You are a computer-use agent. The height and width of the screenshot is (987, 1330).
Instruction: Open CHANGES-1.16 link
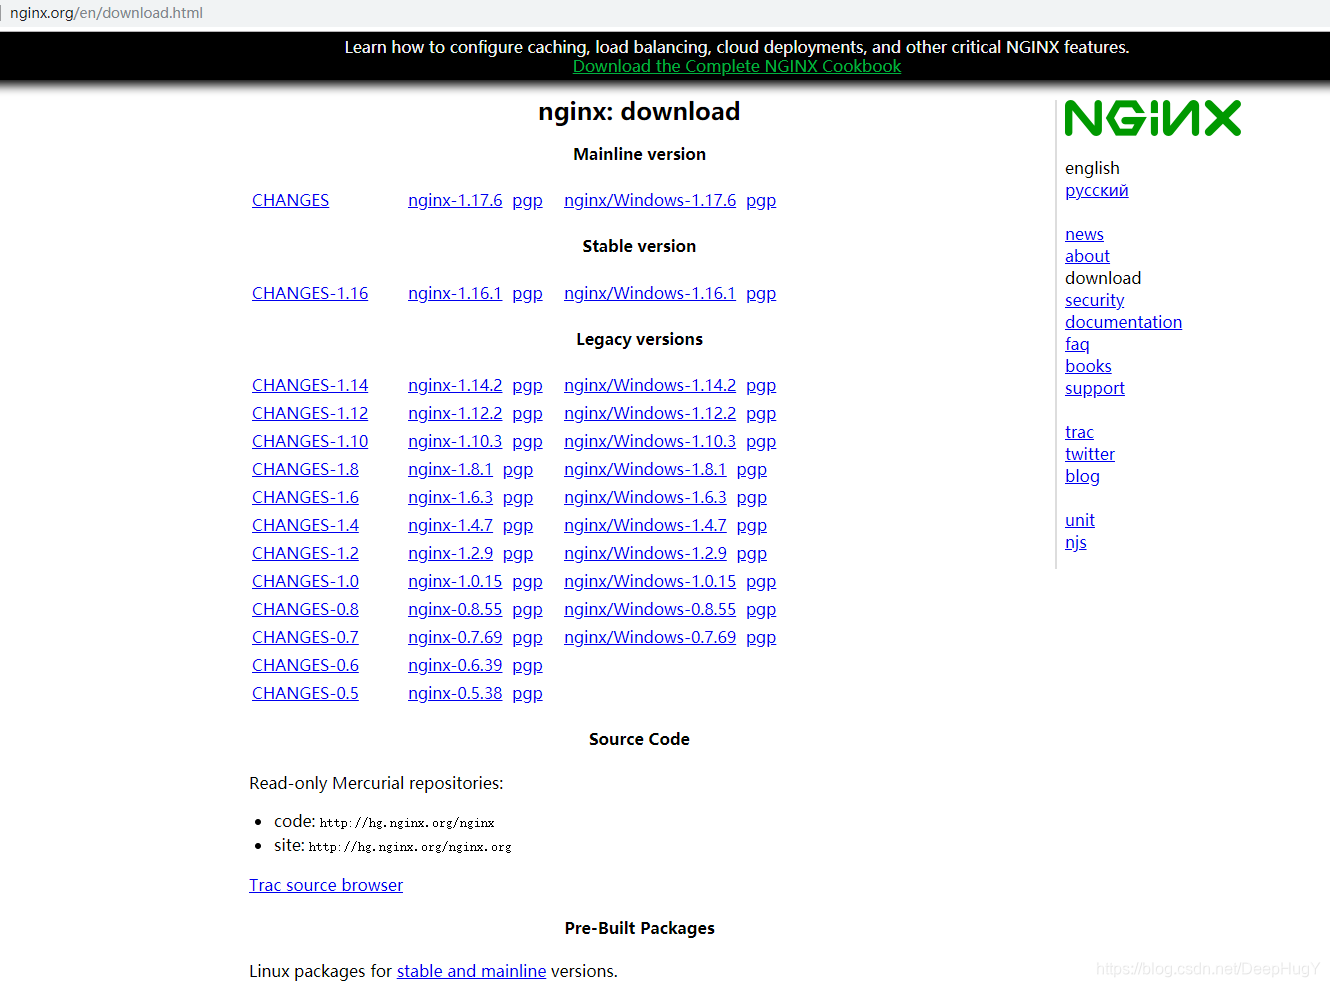(x=310, y=293)
